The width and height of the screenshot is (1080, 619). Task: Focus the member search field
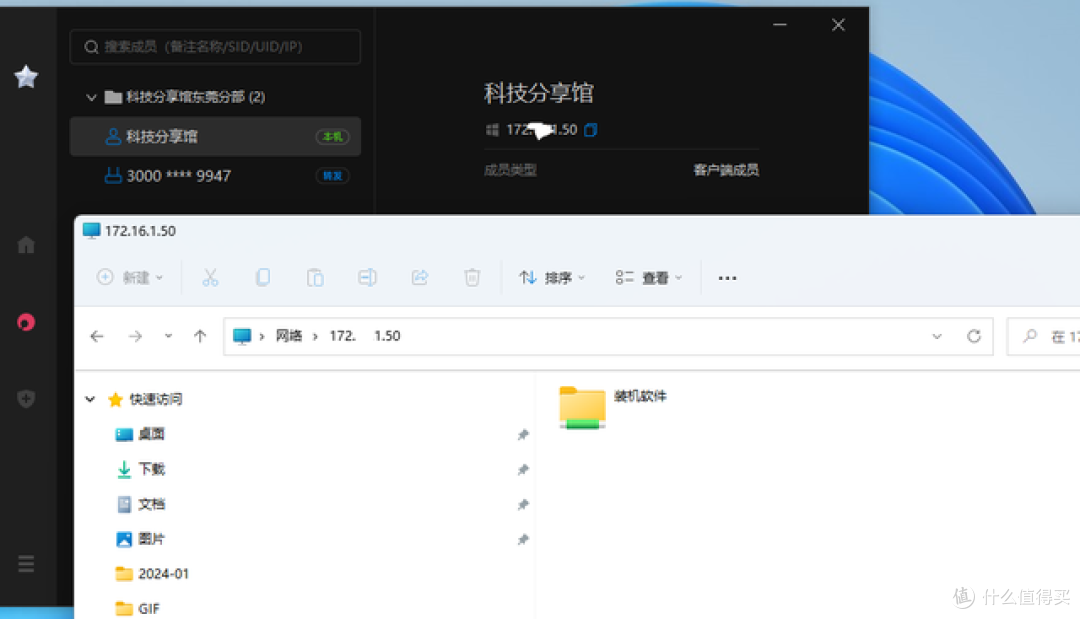coord(215,47)
